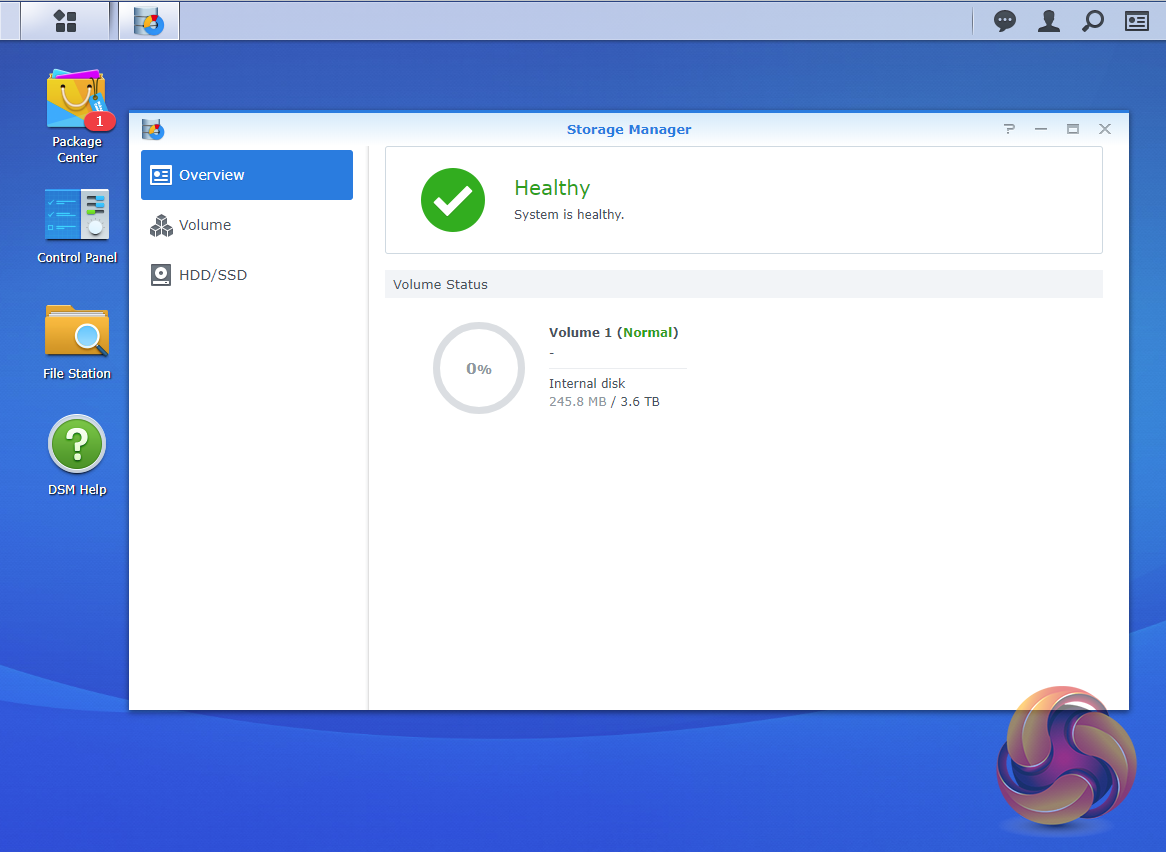Click the 245.8 MB / 3.6 TB usage text
This screenshot has width=1166, height=852.
[604, 401]
